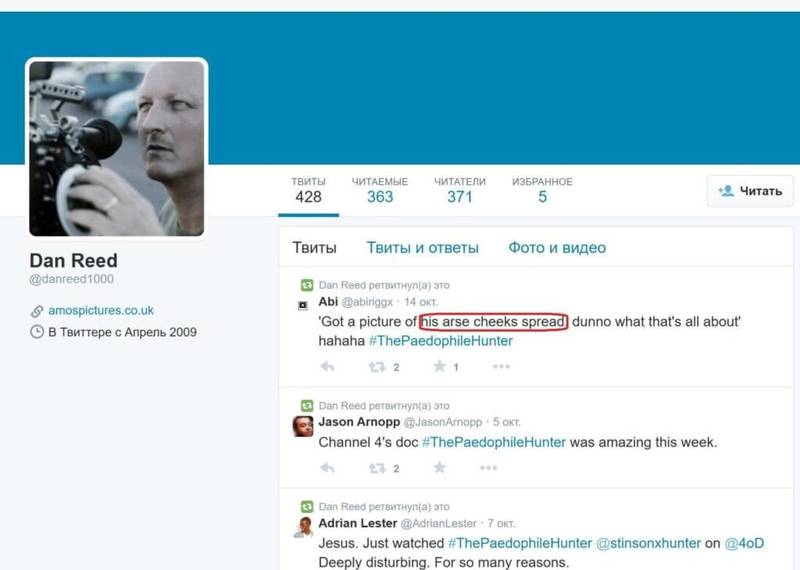The image size is (800, 570).
Task: Open Adrian Lester's profile name link
Action: [358, 523]
